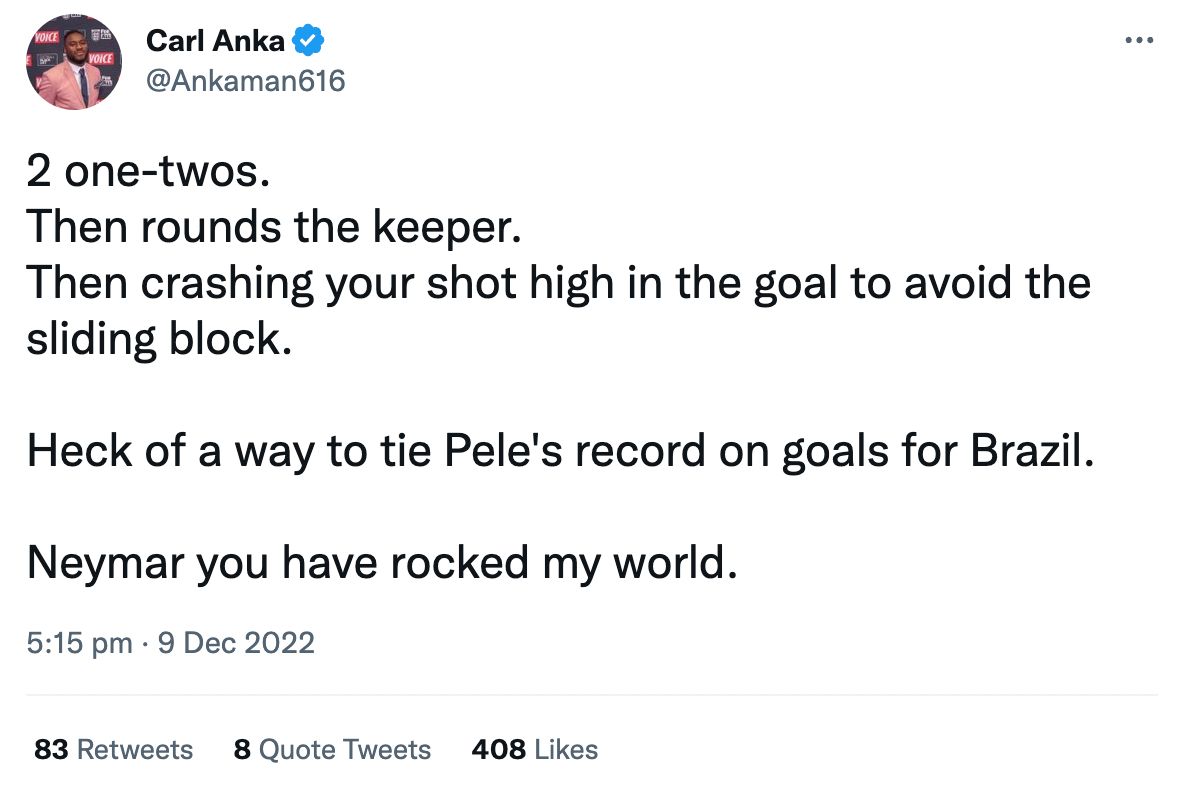
Task: See the 408 Likes list
Action: pyautogui.click(x=535, y=749)
